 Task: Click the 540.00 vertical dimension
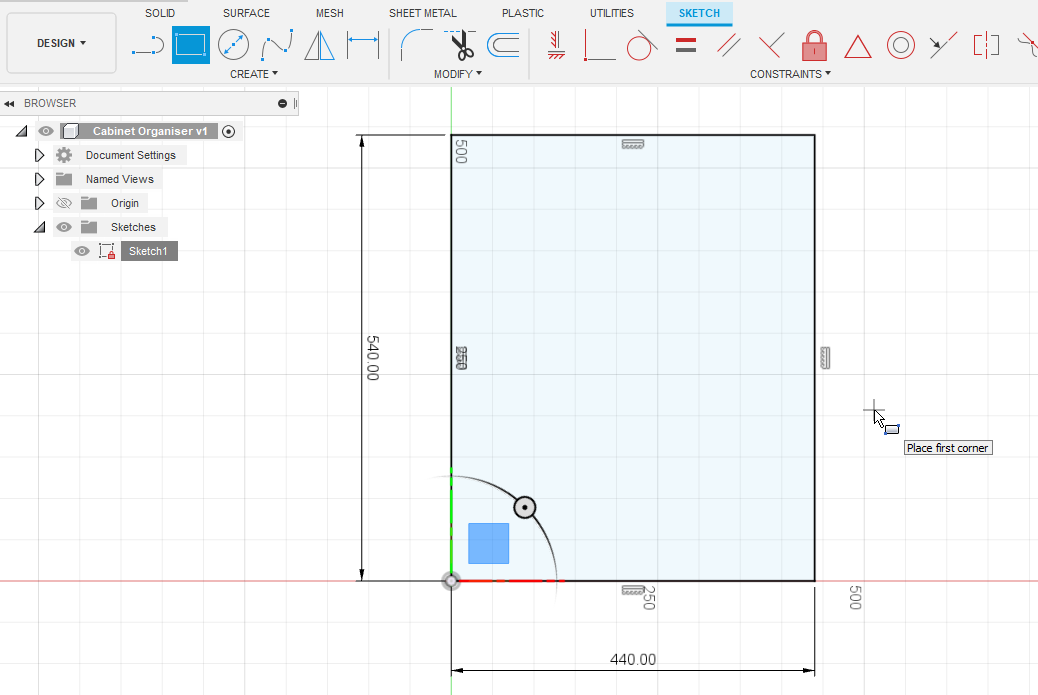tap(373, 357)
